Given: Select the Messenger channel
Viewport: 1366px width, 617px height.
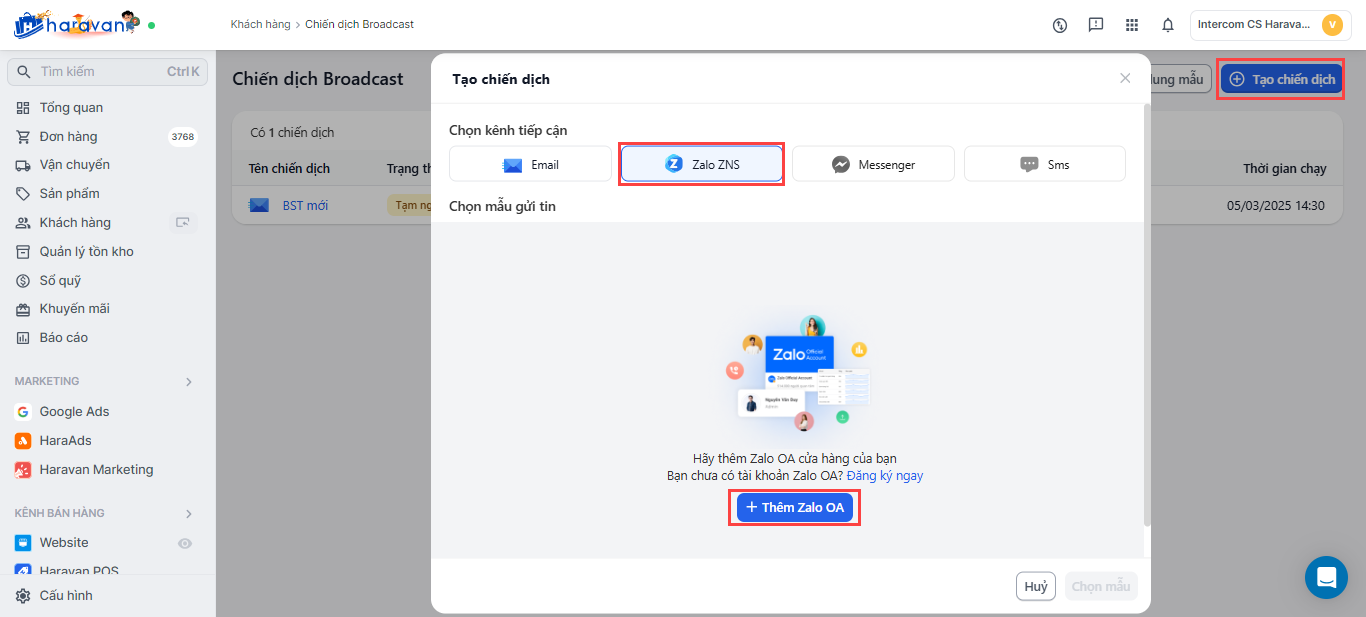Looking at the screenshot, I should coord(873,164).
